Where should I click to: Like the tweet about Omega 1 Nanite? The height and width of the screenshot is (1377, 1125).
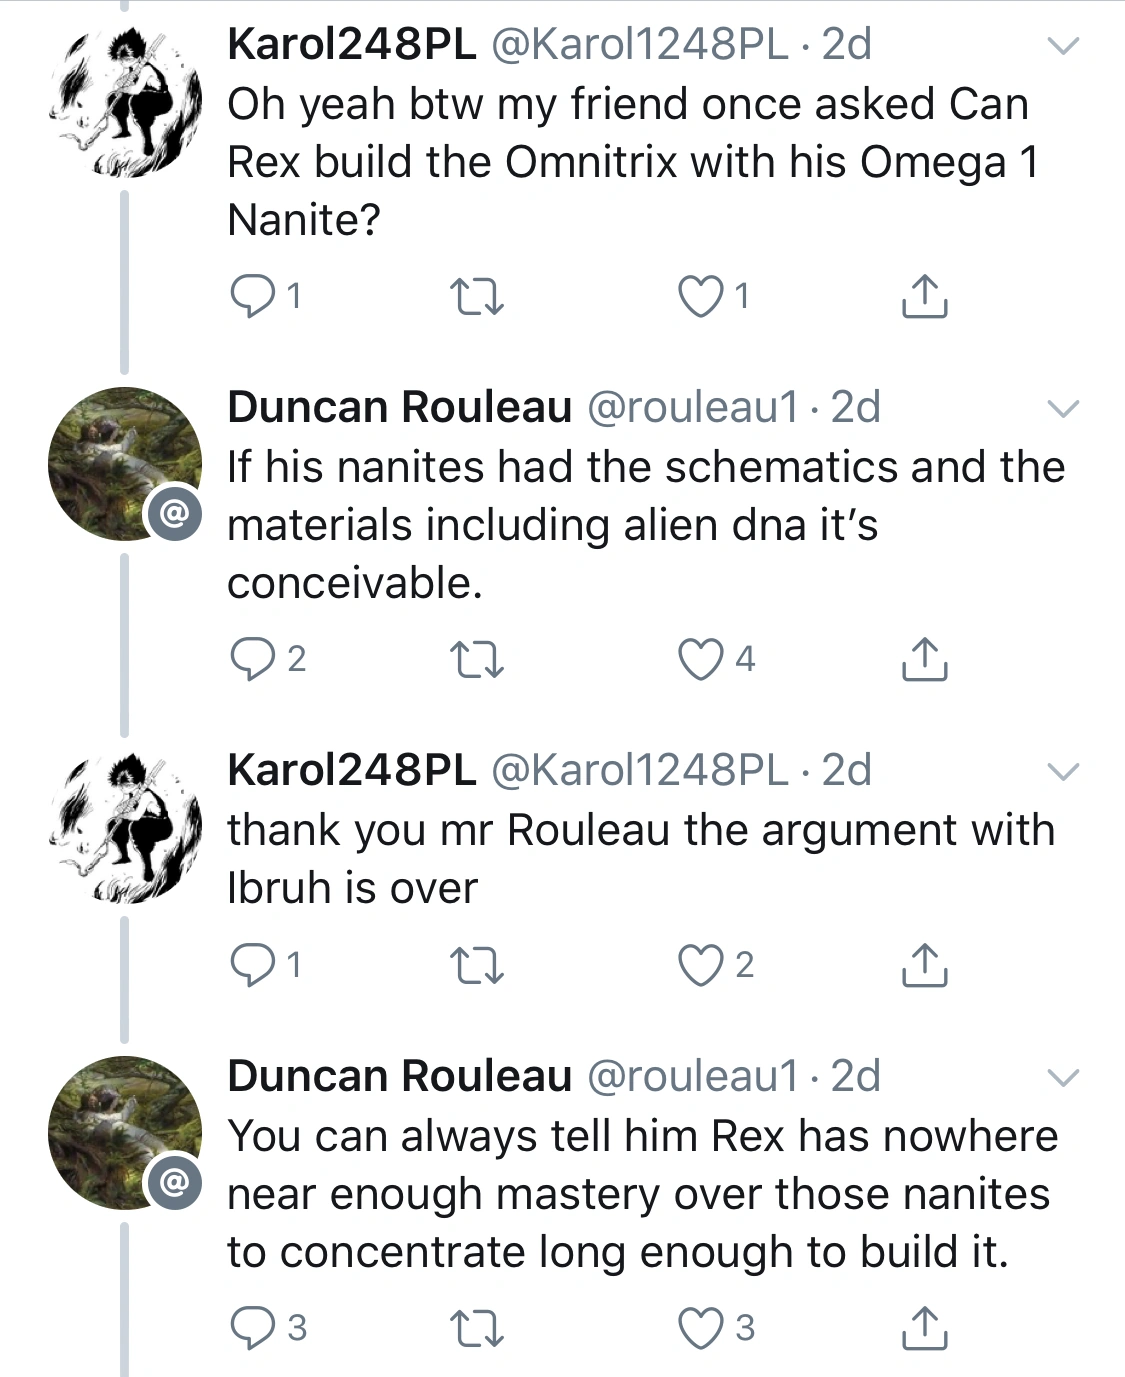click(700, 296)
